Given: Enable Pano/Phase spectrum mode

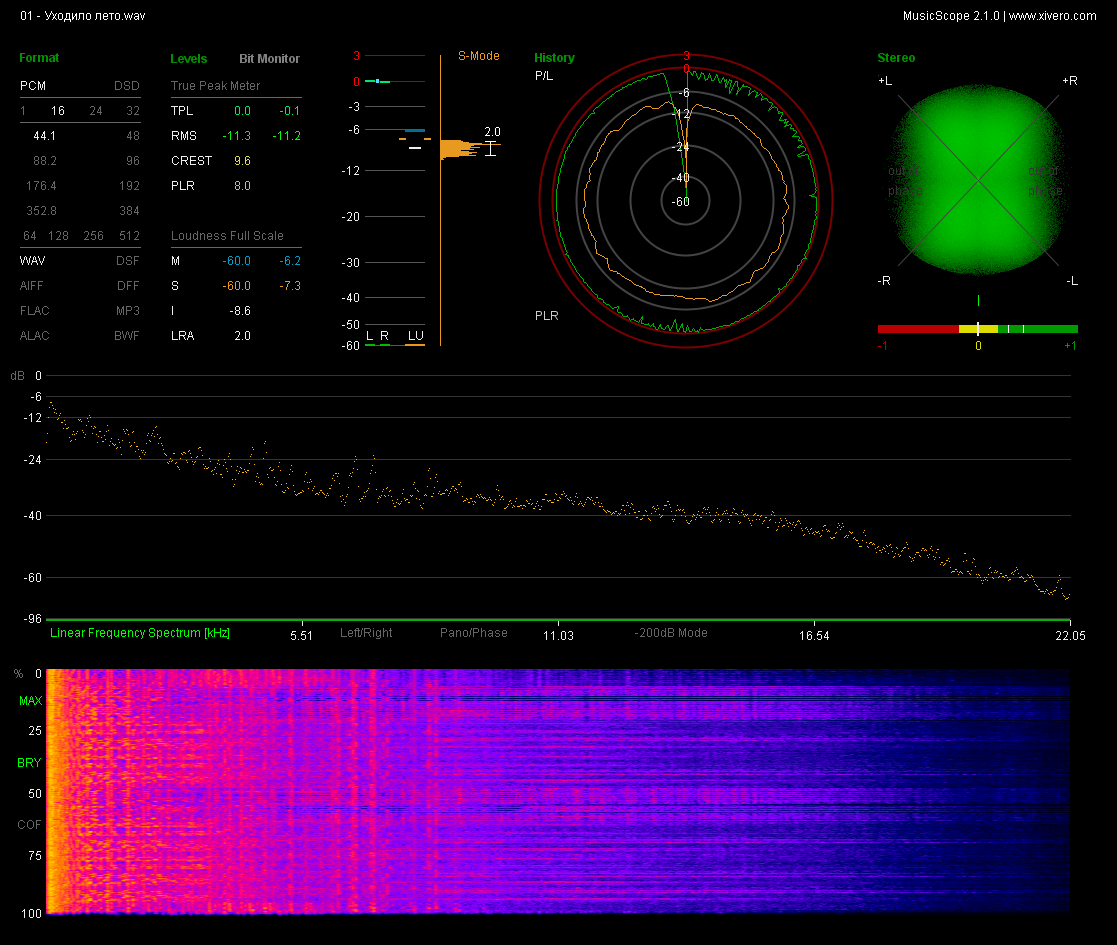Looking at the screenshot, I should (x=474, y=632).
